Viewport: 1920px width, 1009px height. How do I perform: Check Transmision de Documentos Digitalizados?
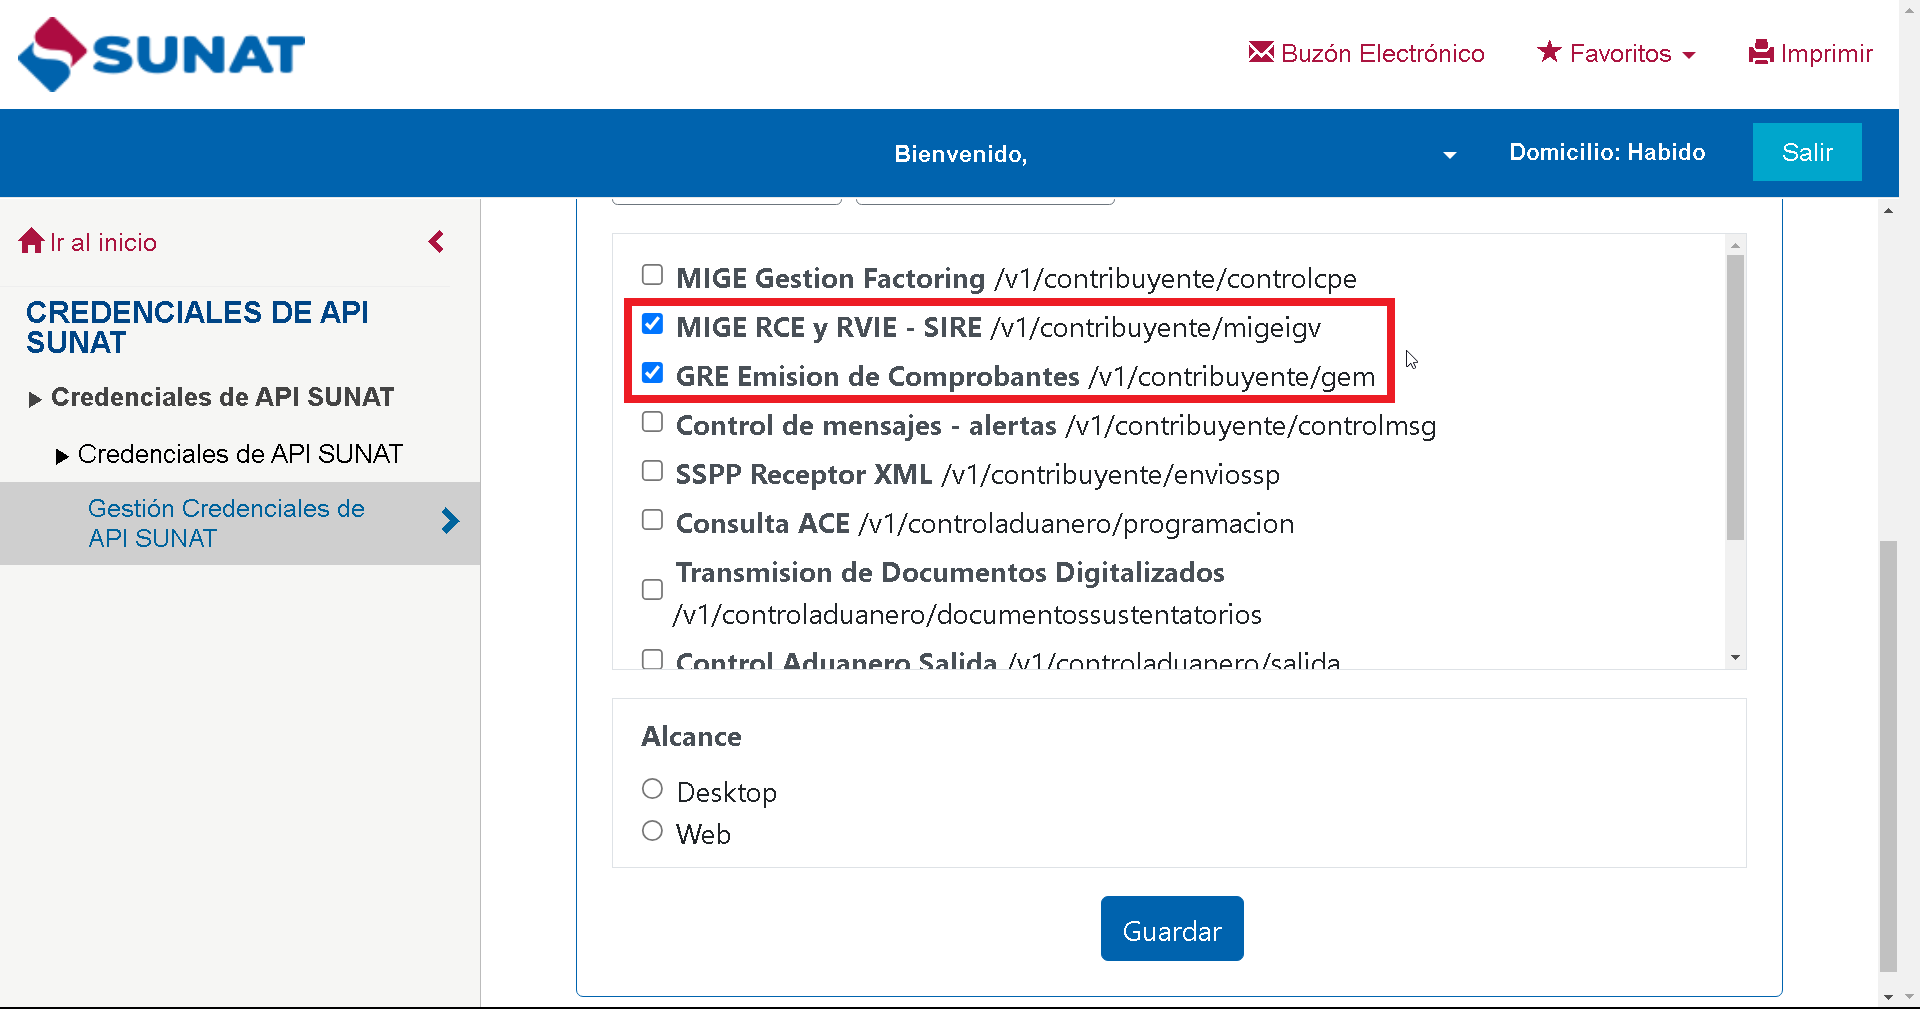(x=652, y=590)
